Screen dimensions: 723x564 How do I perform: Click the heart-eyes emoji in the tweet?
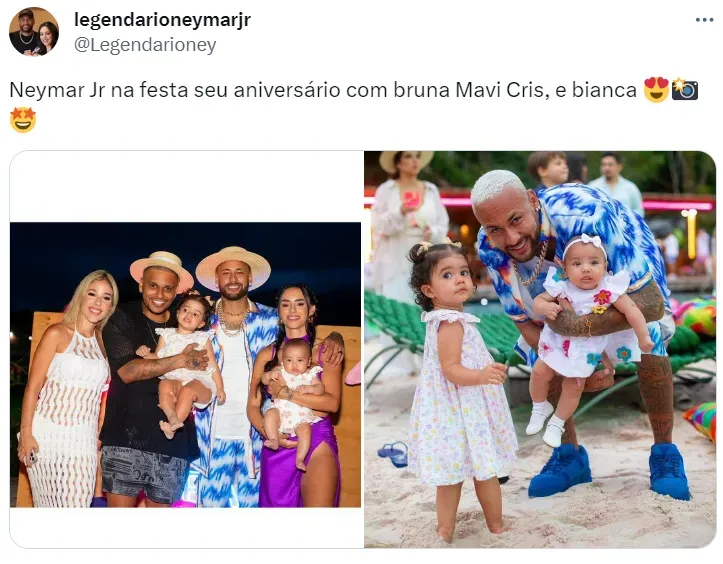(x=656, y=90)
